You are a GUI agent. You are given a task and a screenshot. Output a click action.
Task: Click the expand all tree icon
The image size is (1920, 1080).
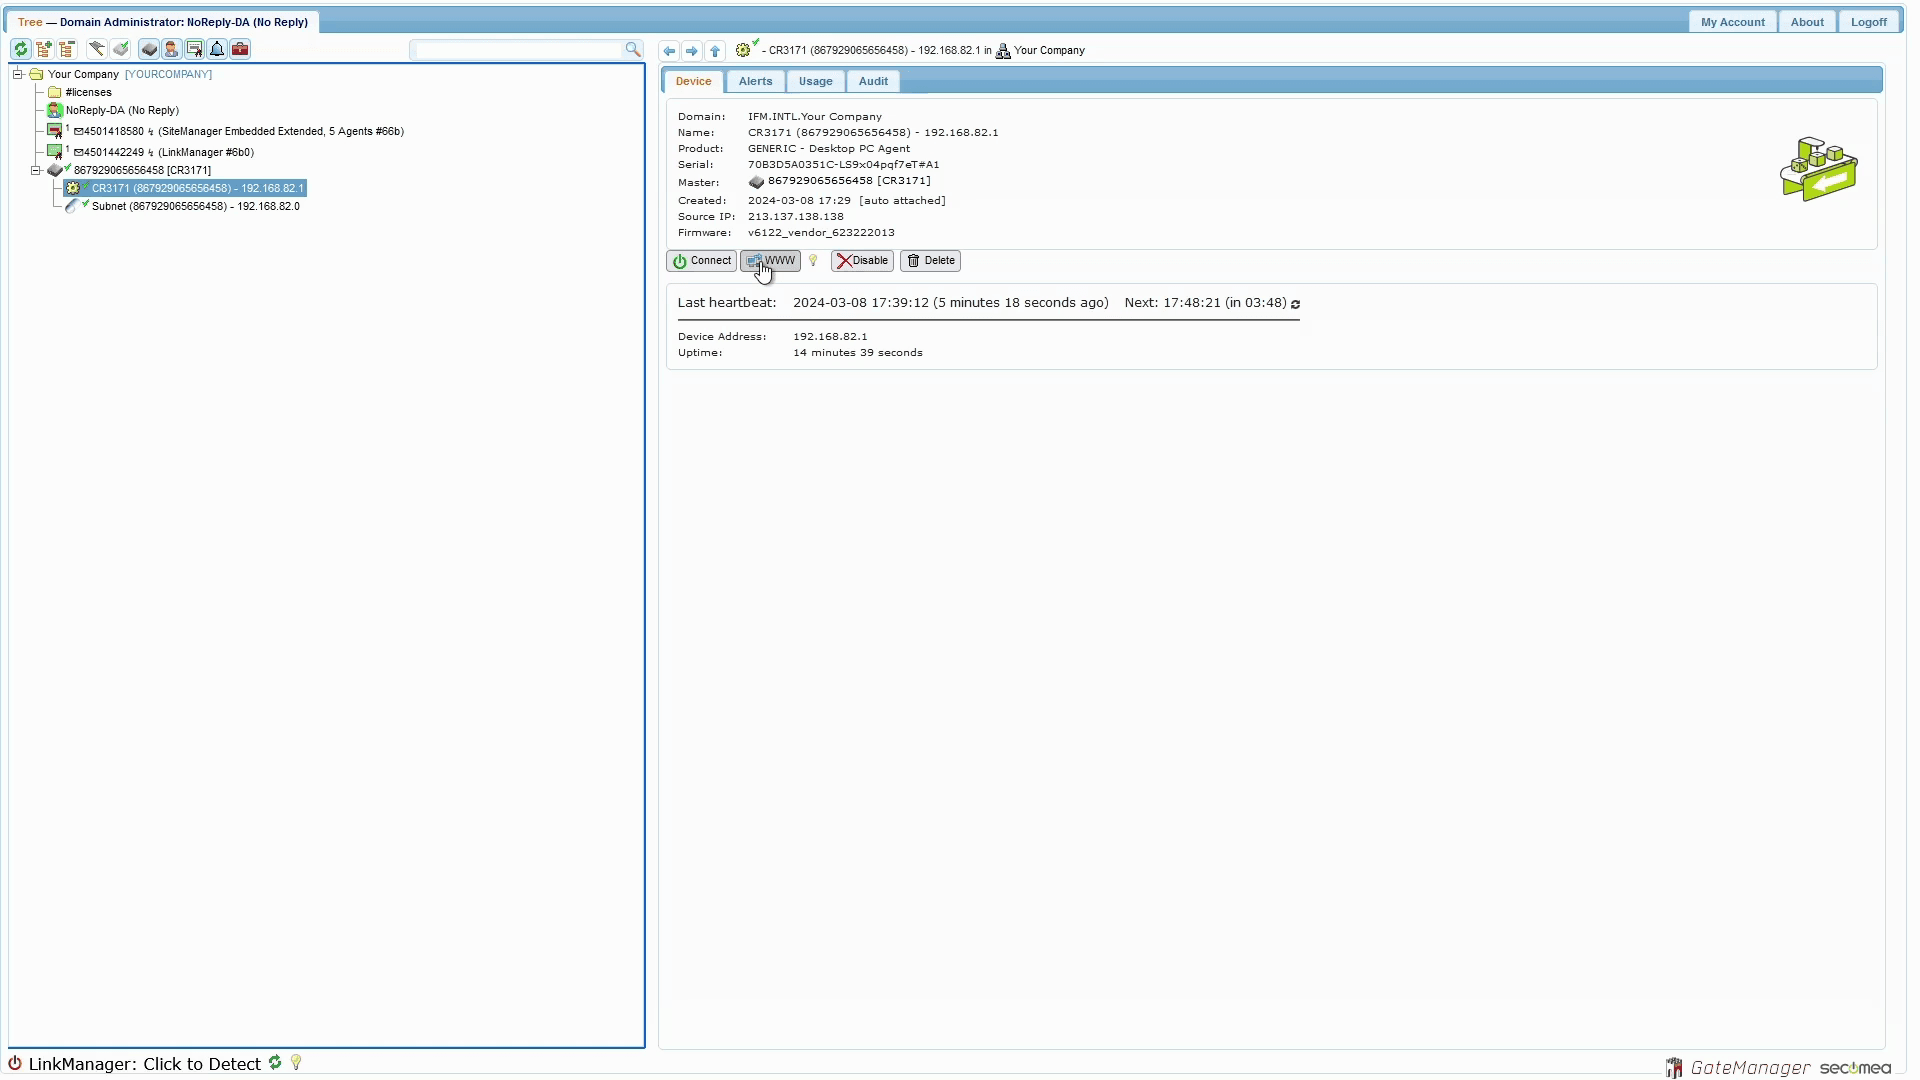44,49
